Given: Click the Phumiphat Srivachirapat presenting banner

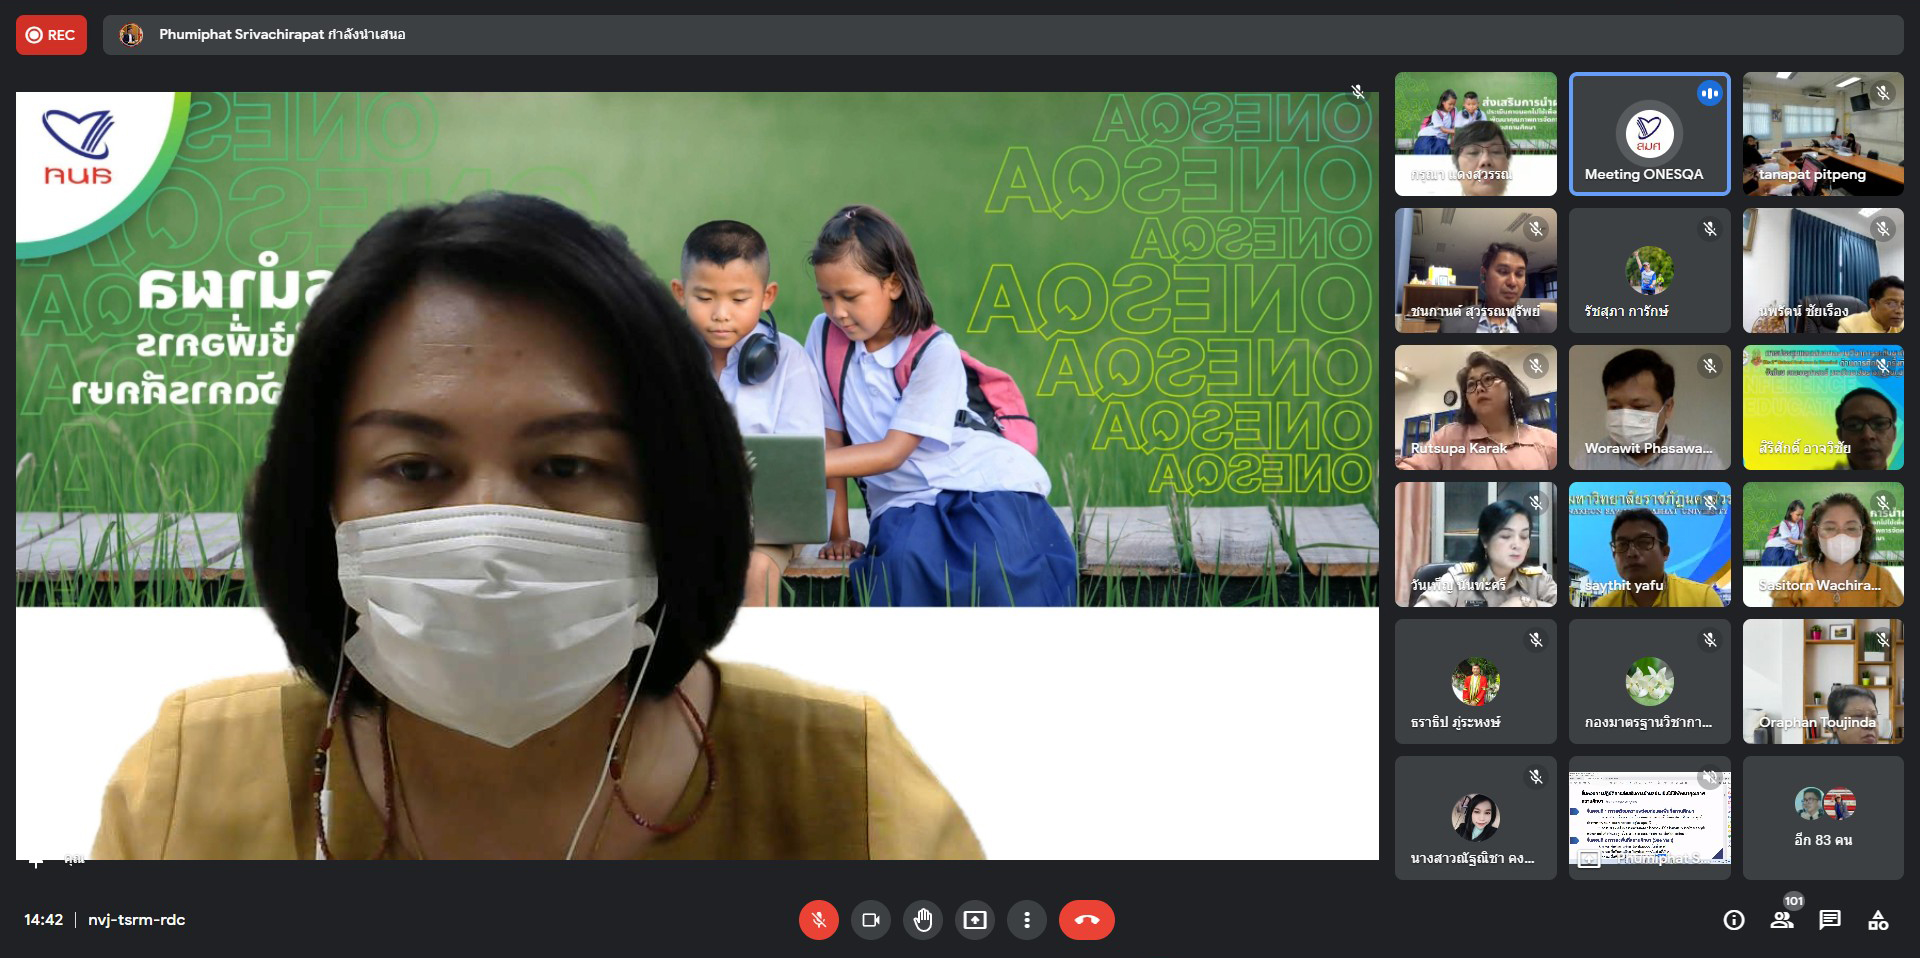Looking at the screenshot, I should pyautogui.click(x=282, y=35).
